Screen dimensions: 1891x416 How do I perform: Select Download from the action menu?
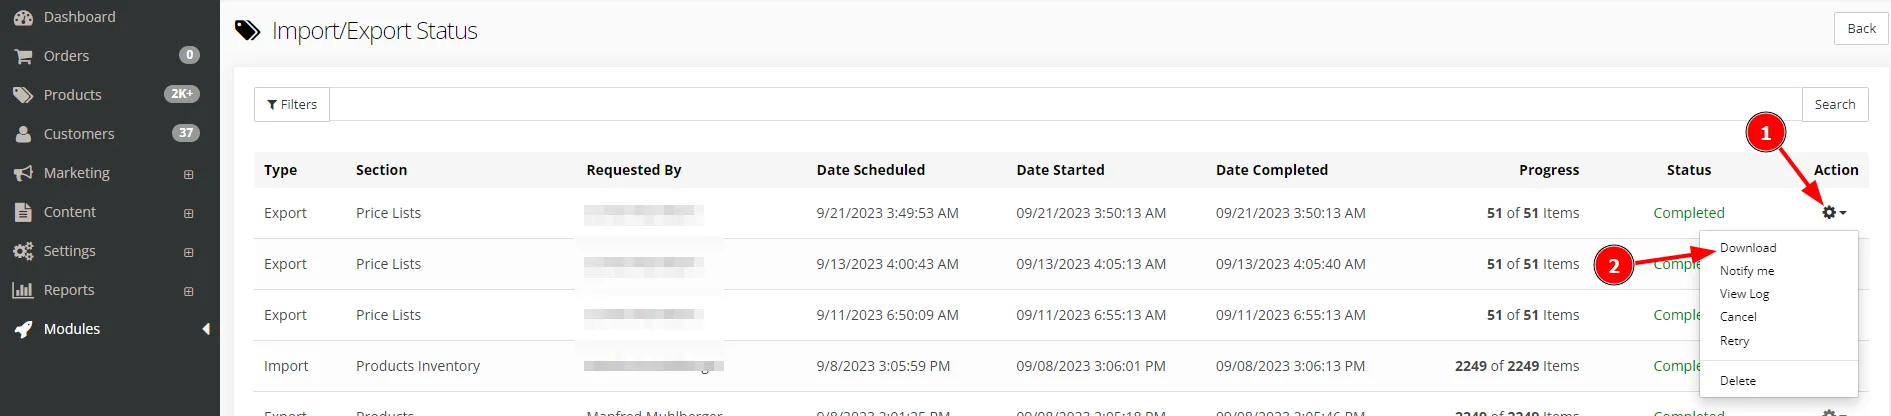click(1748, 248)
